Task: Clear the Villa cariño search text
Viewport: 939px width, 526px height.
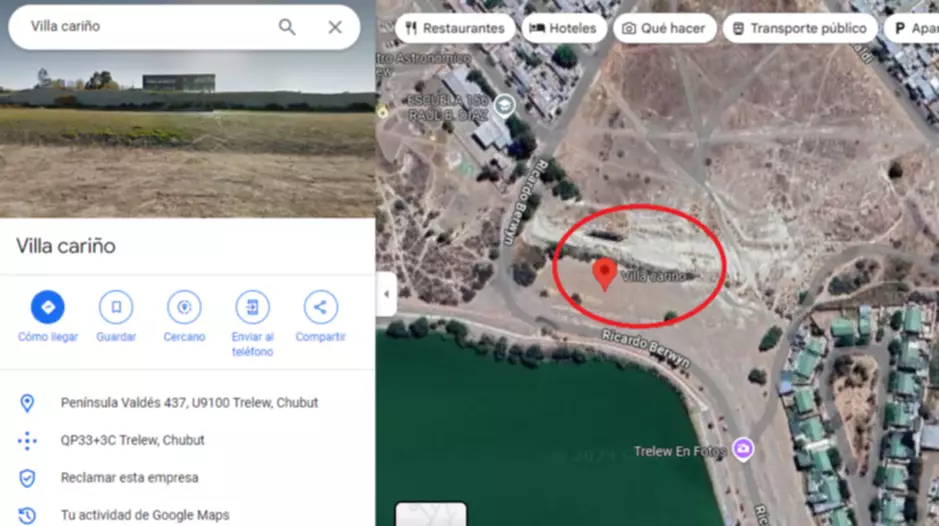Action: 335,27
